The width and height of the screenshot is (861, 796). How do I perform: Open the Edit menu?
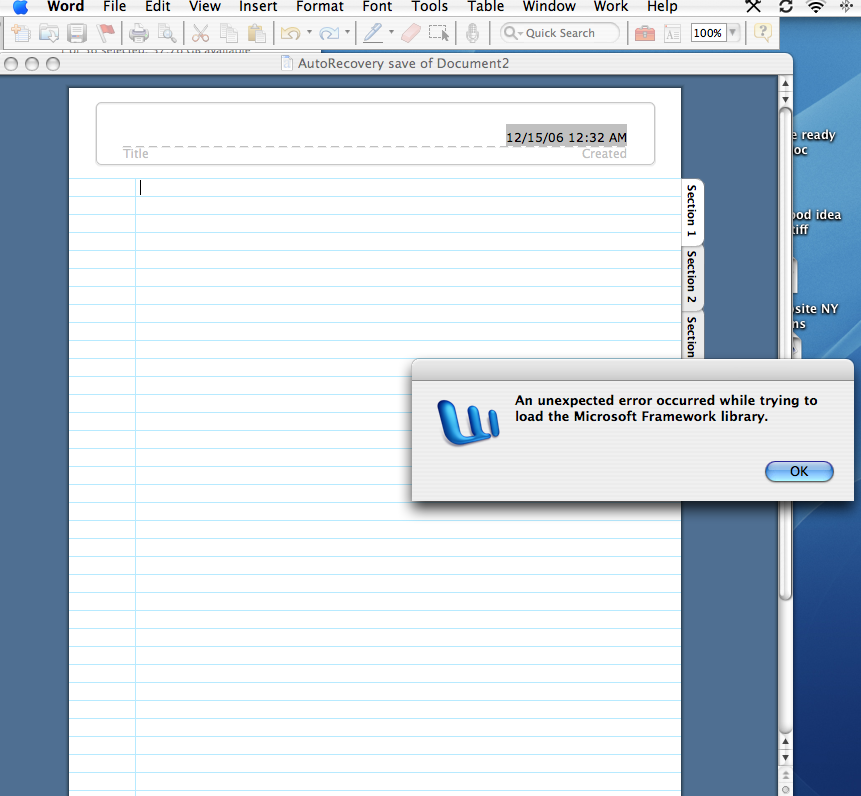(x=158, y=7)
